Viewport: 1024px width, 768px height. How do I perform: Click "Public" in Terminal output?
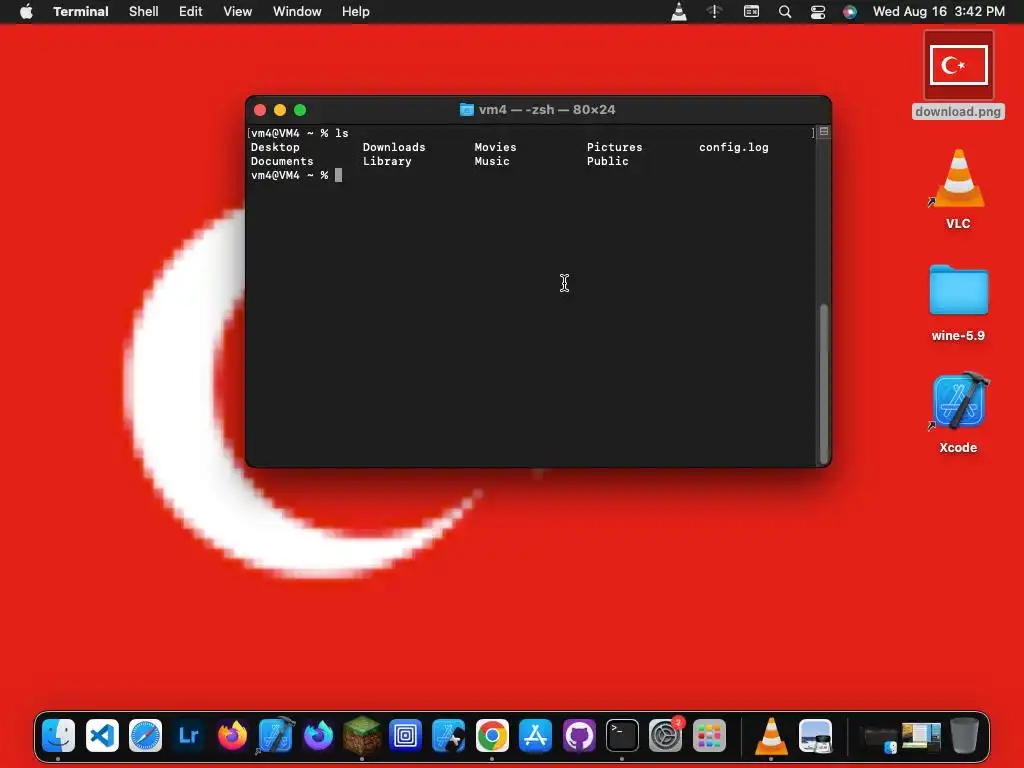607,161
